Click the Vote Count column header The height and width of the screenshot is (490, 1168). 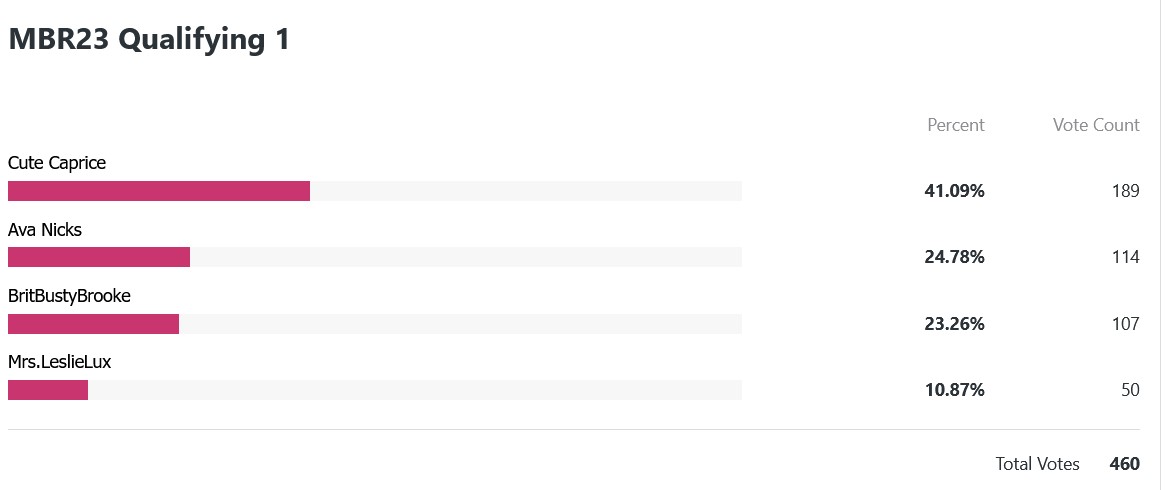1096,125
